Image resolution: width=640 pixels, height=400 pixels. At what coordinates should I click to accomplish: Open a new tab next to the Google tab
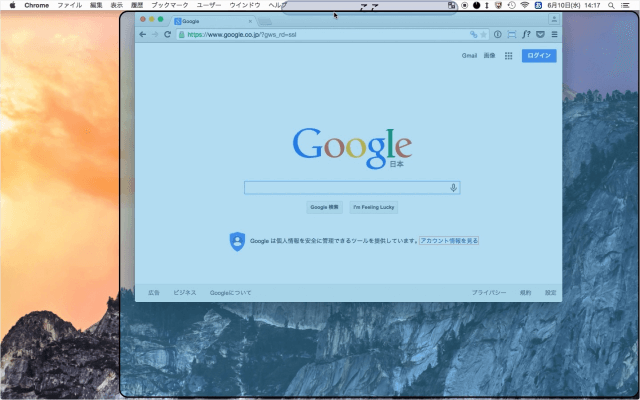[x=265, y=21]
